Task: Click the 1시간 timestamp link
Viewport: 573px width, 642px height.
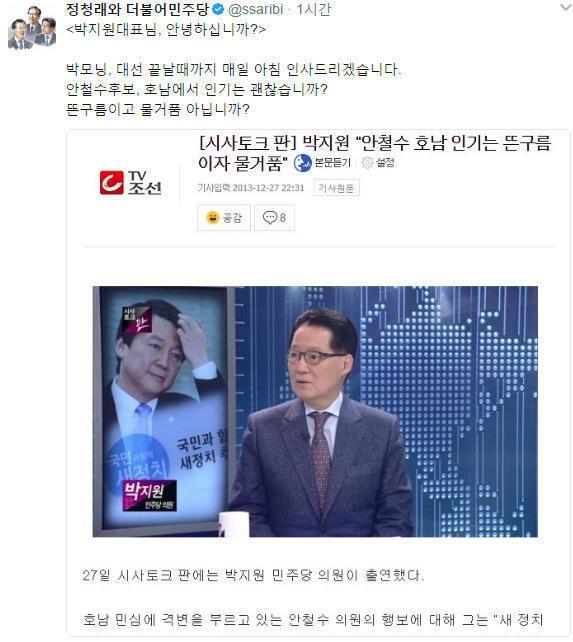Action: (x=314, y=9)
